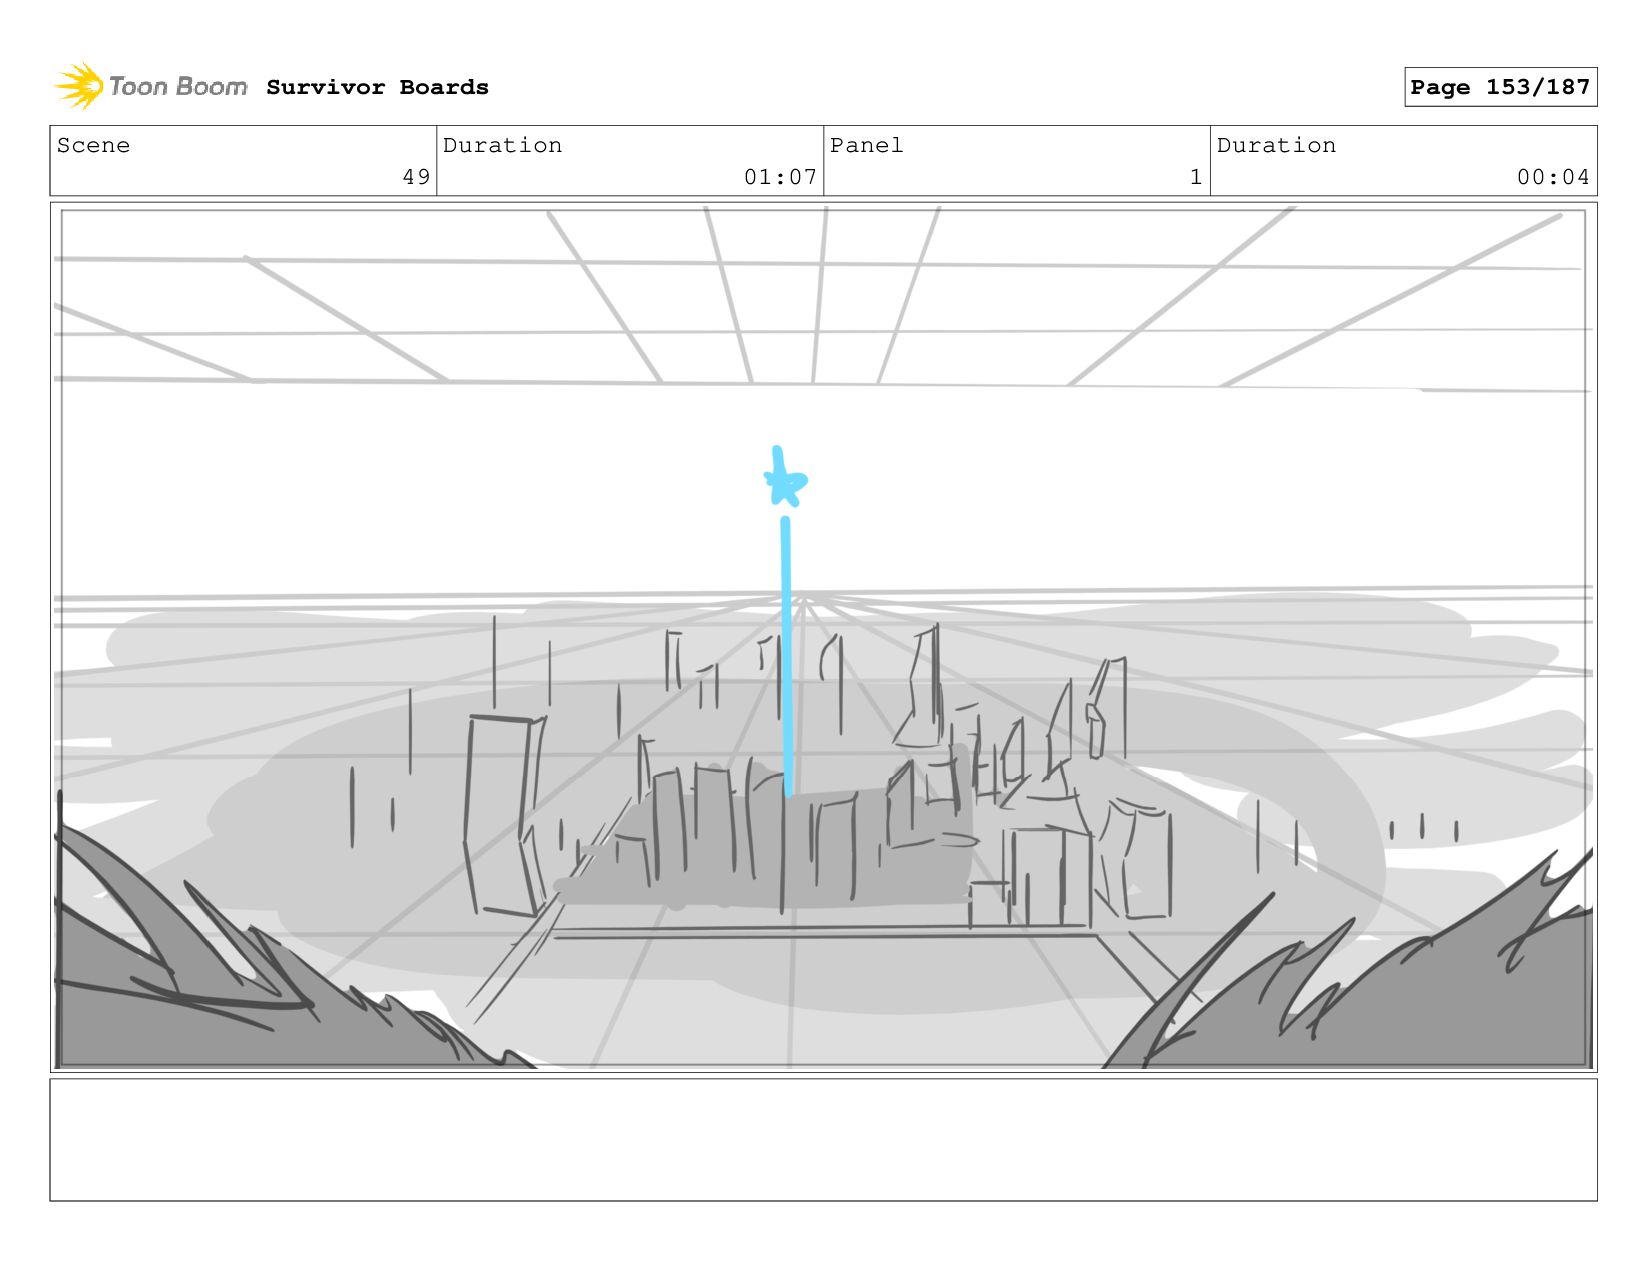Click the storyboard panel sketch thumbnail
Viewport: 1648px width, 1276px height.
coord(823,637)
